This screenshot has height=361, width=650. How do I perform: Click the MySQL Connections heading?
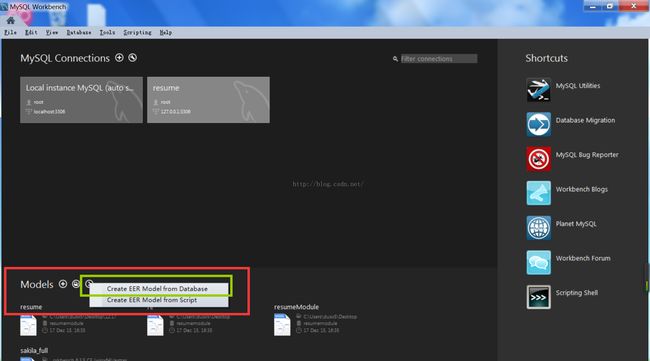click(x=65, y=58)
